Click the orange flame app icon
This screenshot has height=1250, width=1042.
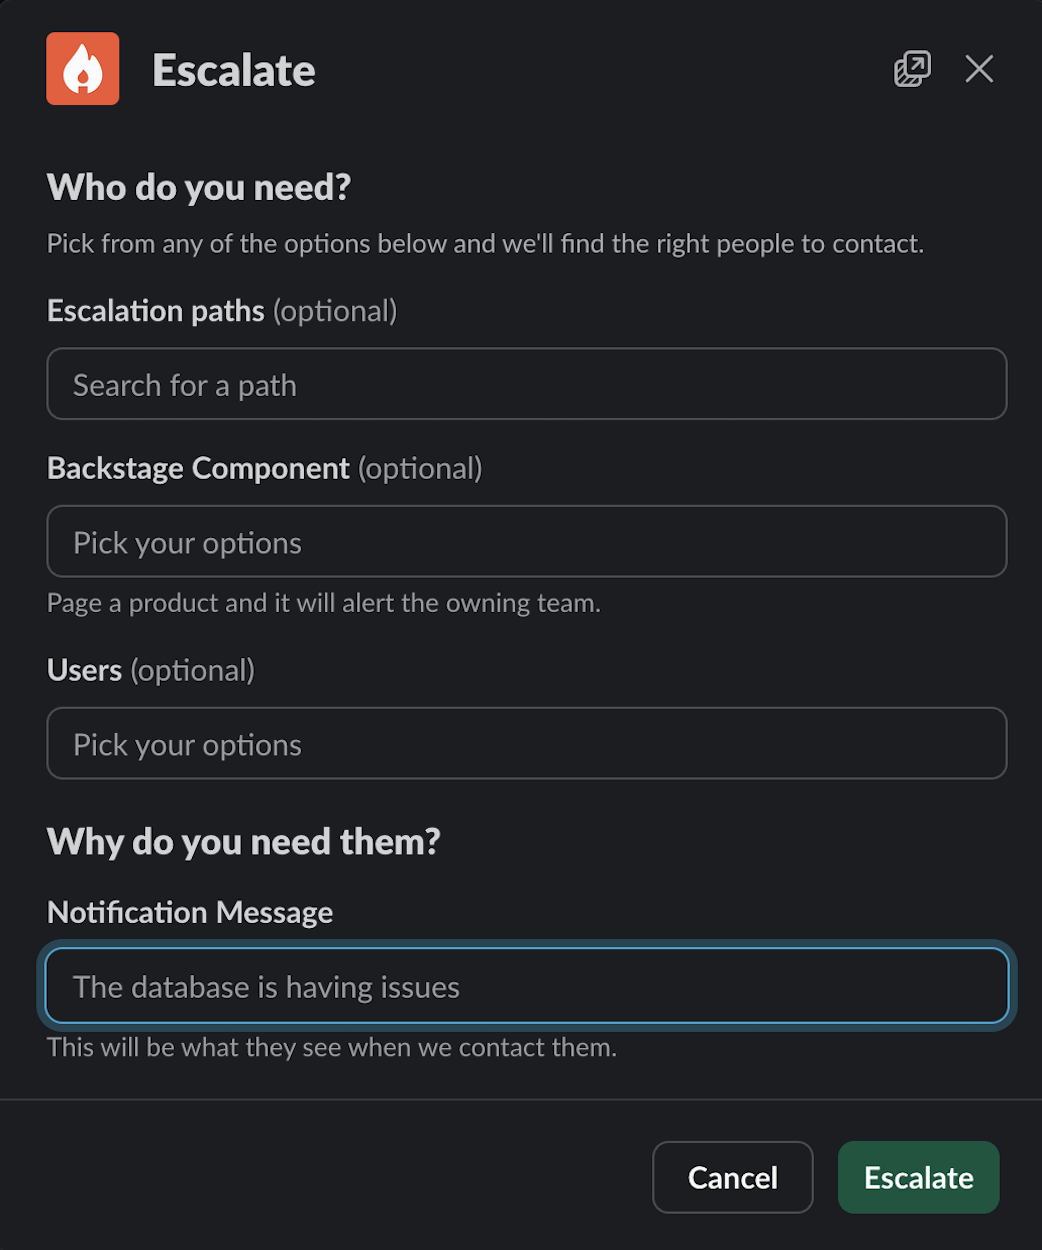(x=83, y=69)
